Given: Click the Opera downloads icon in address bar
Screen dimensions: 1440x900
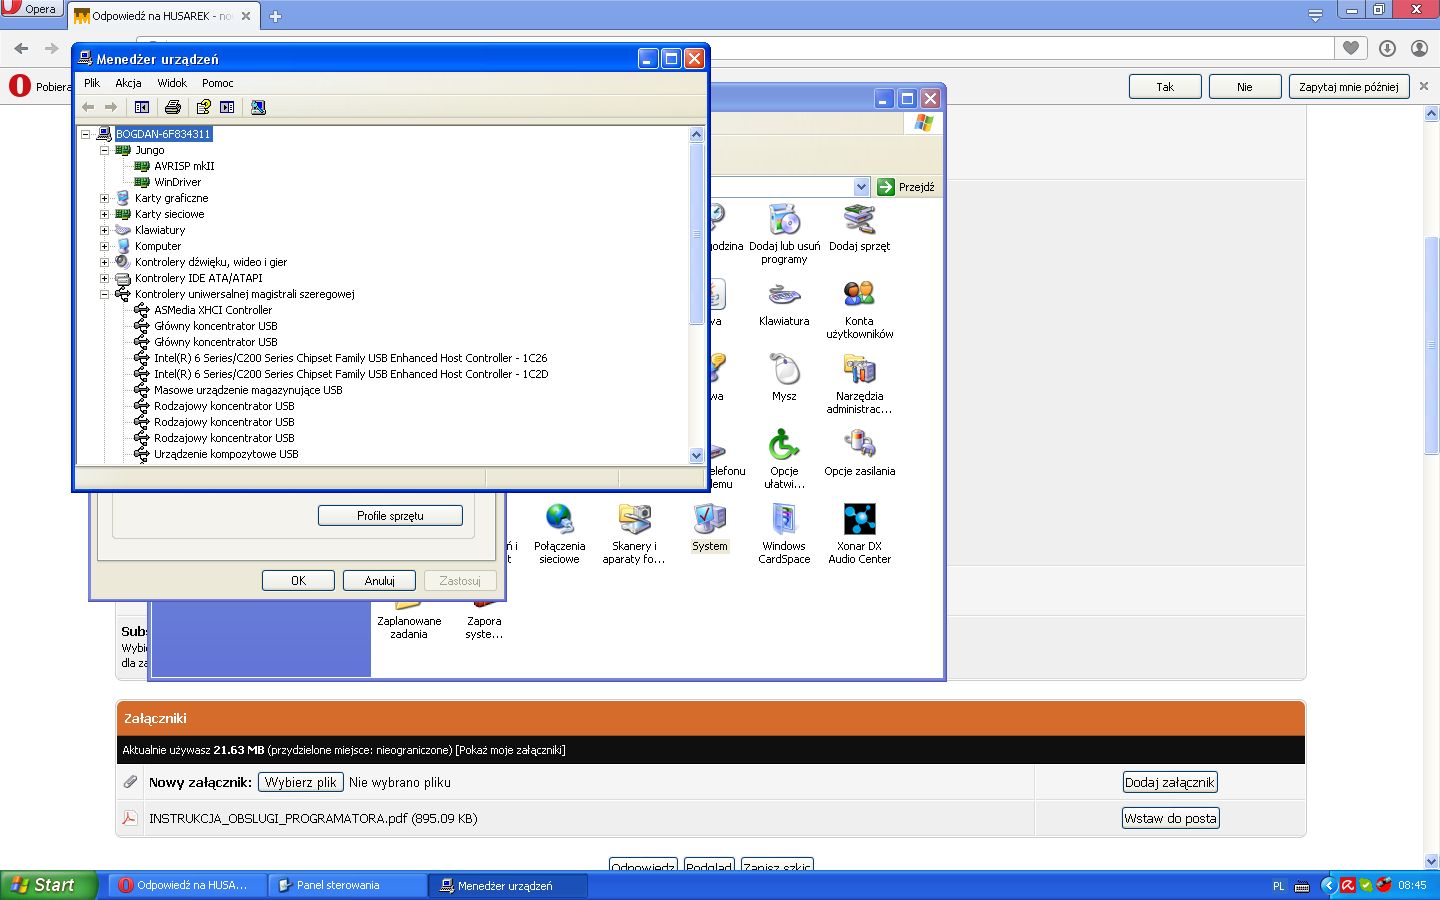Looking at the screenshot, I should point(1387,48).
